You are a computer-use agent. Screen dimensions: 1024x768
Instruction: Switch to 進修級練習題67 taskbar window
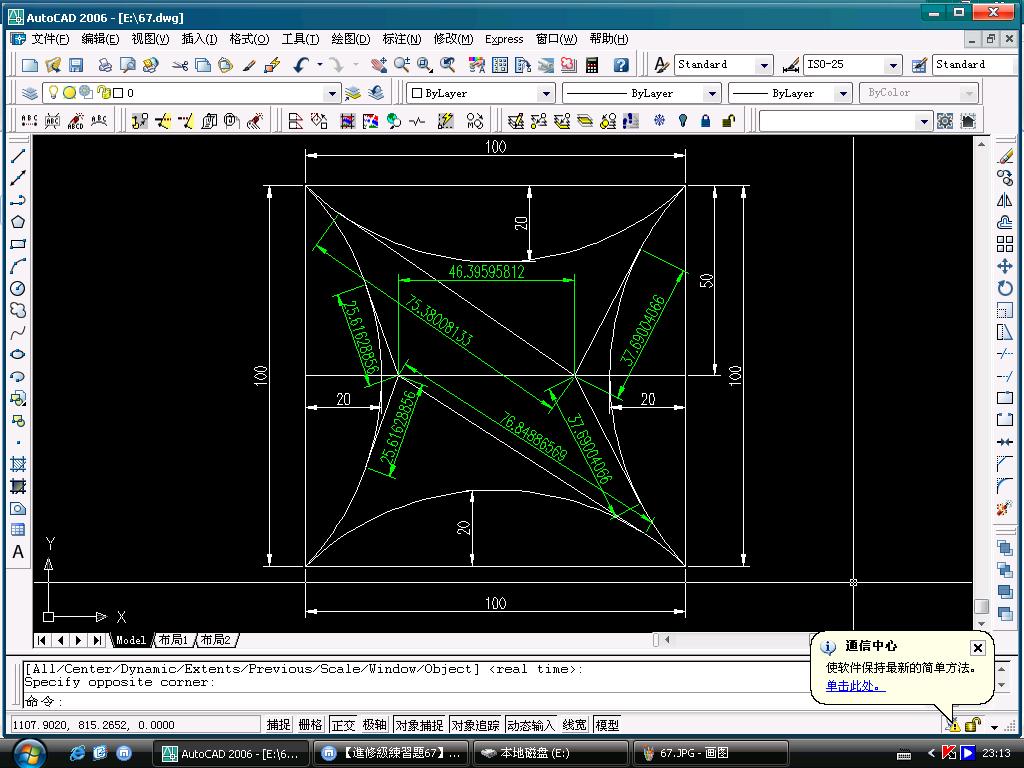[x=391, y=754]
